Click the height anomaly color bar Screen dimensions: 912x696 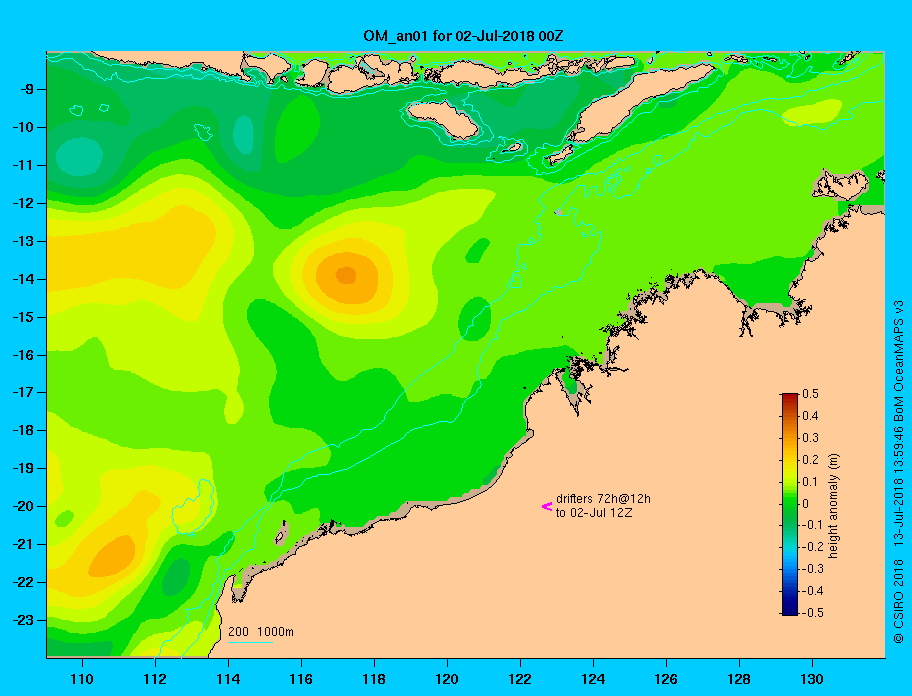790,504
